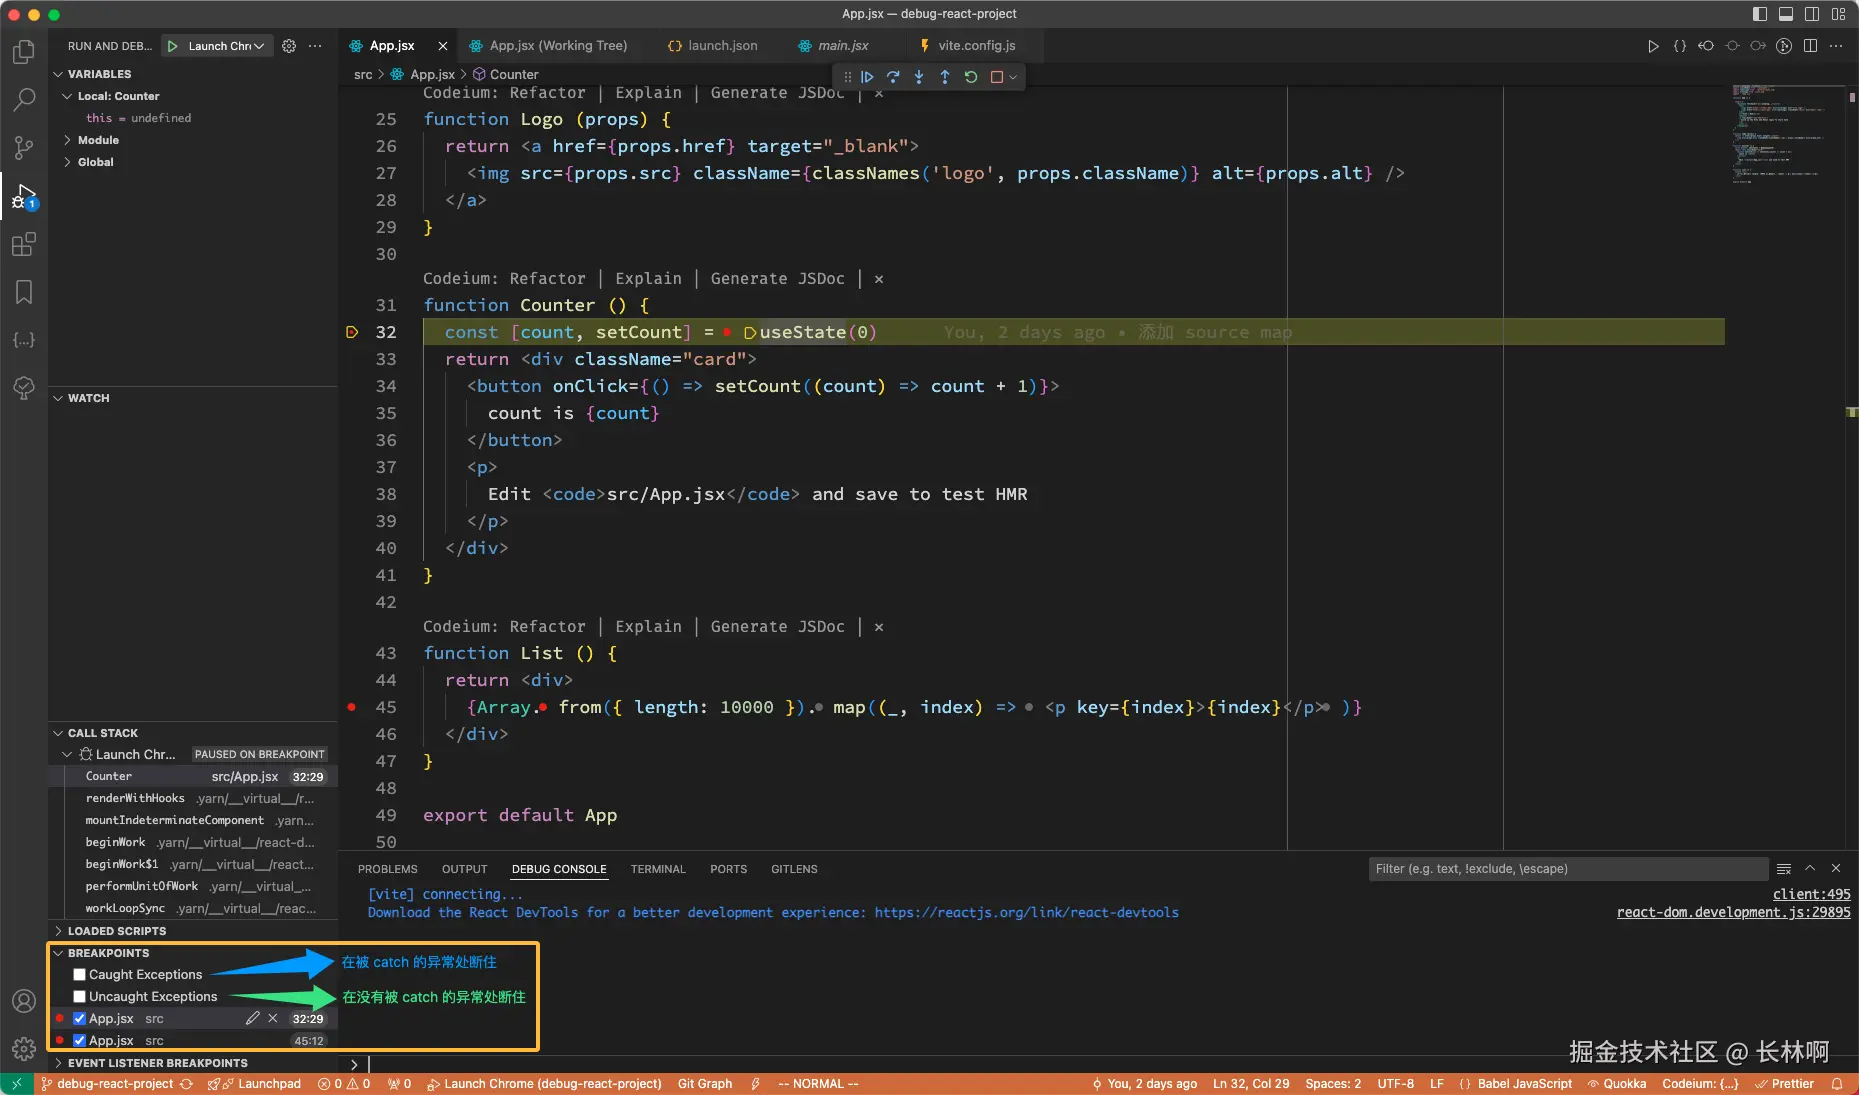
Task: Open the Search view in activity bar
Action: pos(24,99)
